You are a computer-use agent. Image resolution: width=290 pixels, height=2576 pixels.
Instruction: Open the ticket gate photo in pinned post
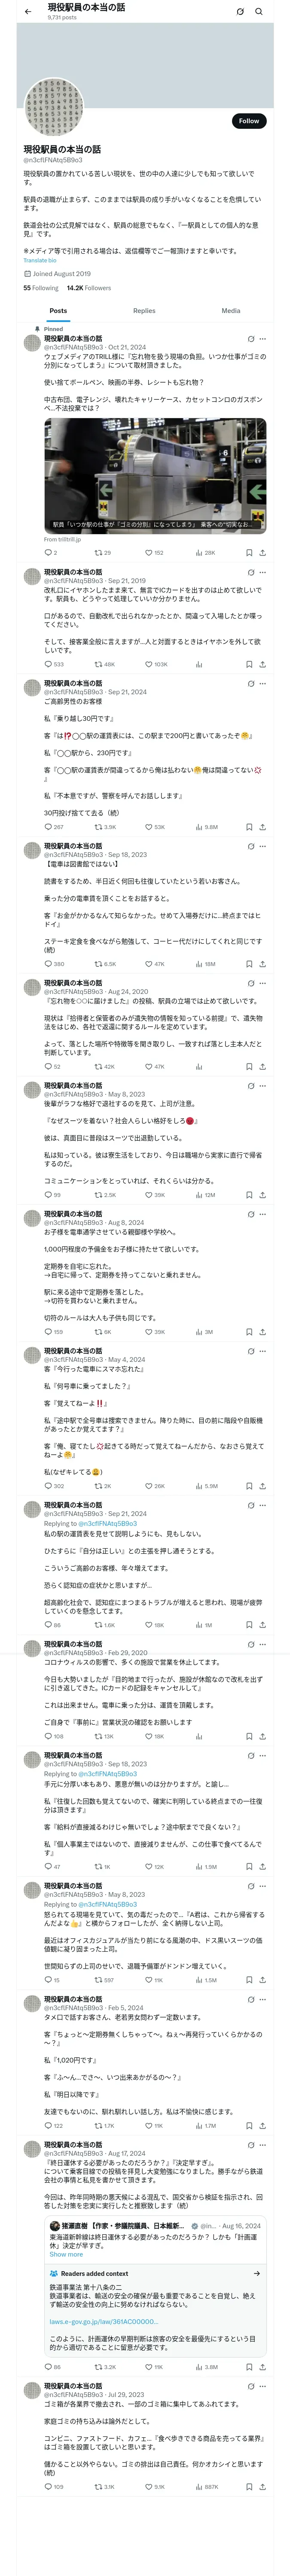(x=155, y=475)
